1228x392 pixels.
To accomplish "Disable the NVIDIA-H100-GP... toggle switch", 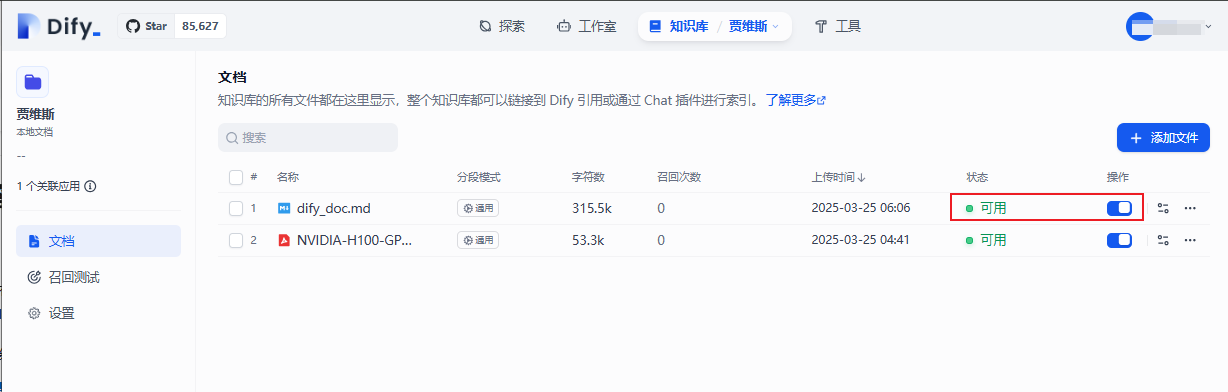I will 1119,240.
